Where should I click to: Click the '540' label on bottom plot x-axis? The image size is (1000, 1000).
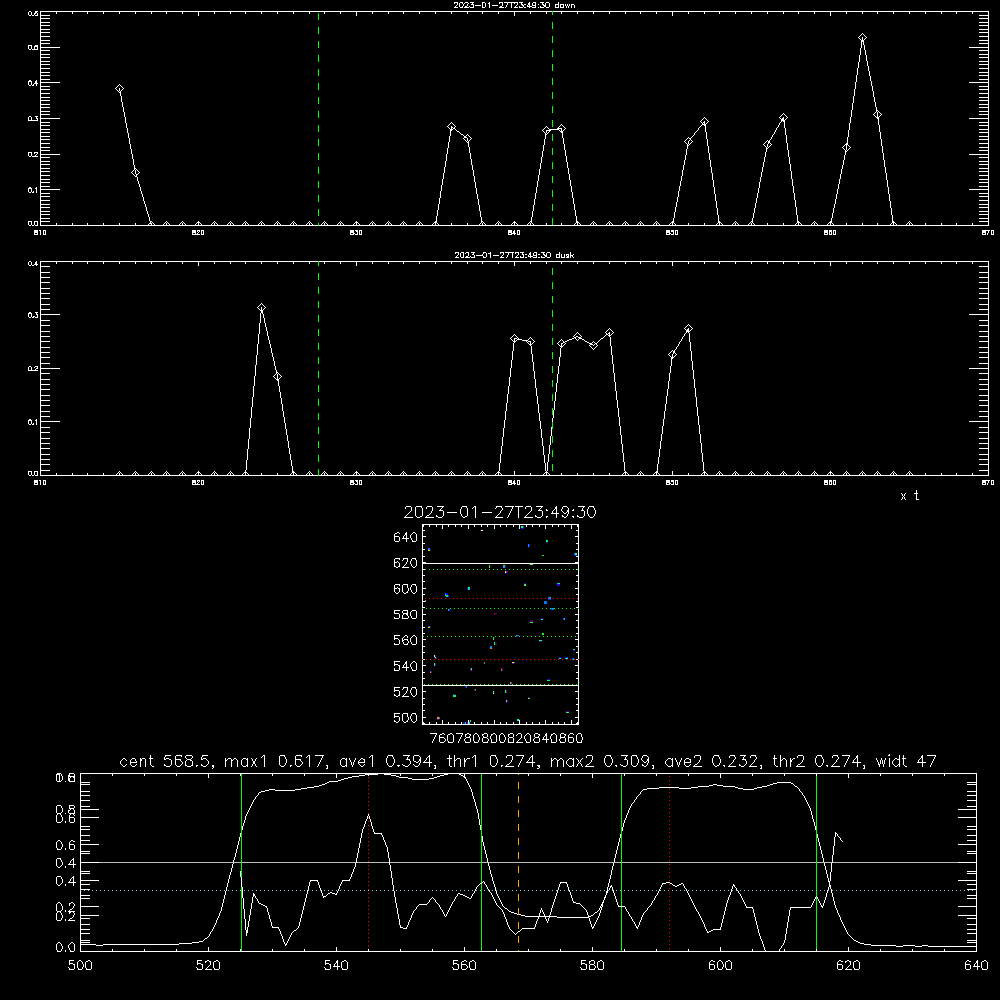(x=336, y=966)
